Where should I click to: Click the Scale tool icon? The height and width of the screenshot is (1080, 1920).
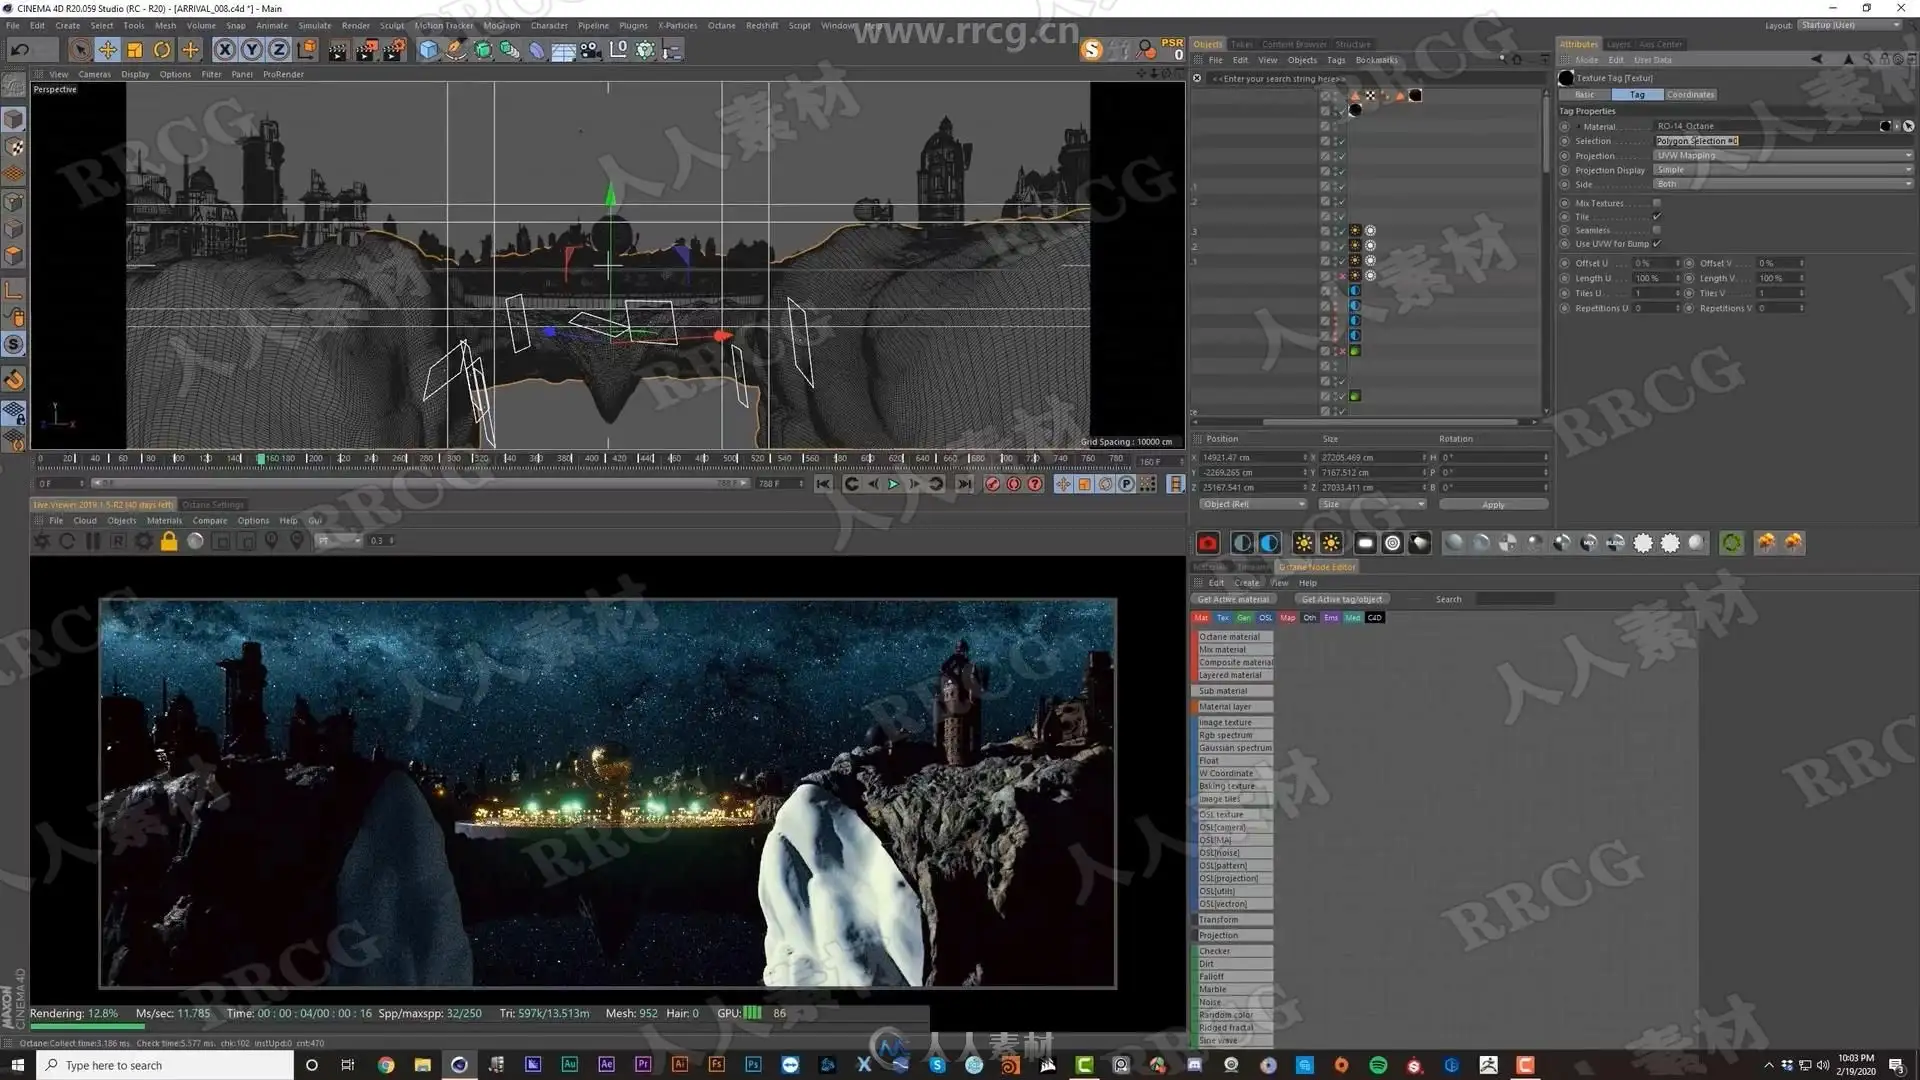point(135,49)
